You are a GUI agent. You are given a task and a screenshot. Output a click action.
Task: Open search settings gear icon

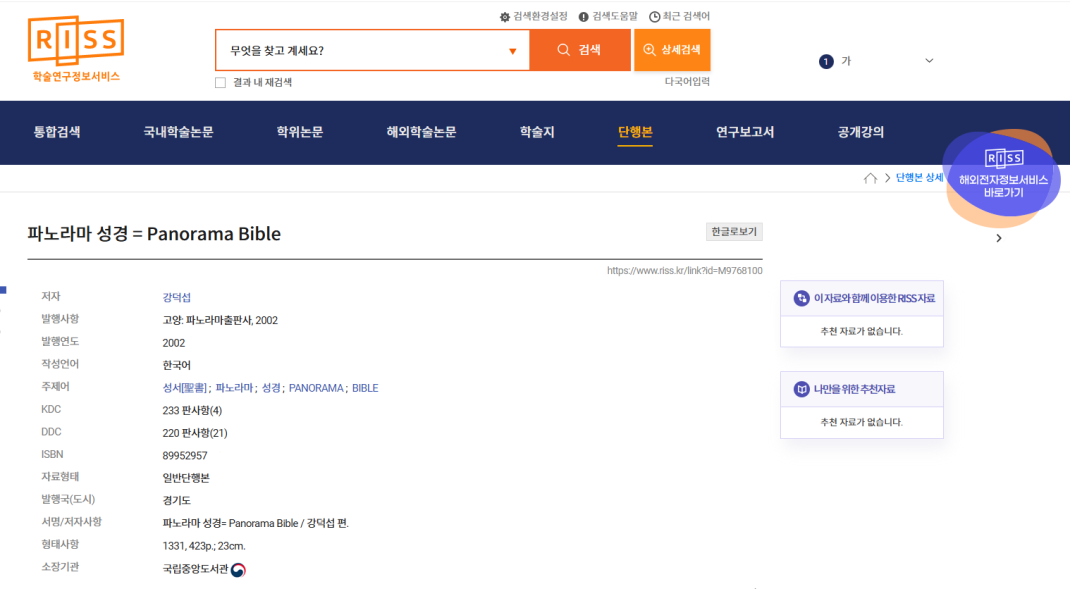pyautogui.click(x=505, y=17)
